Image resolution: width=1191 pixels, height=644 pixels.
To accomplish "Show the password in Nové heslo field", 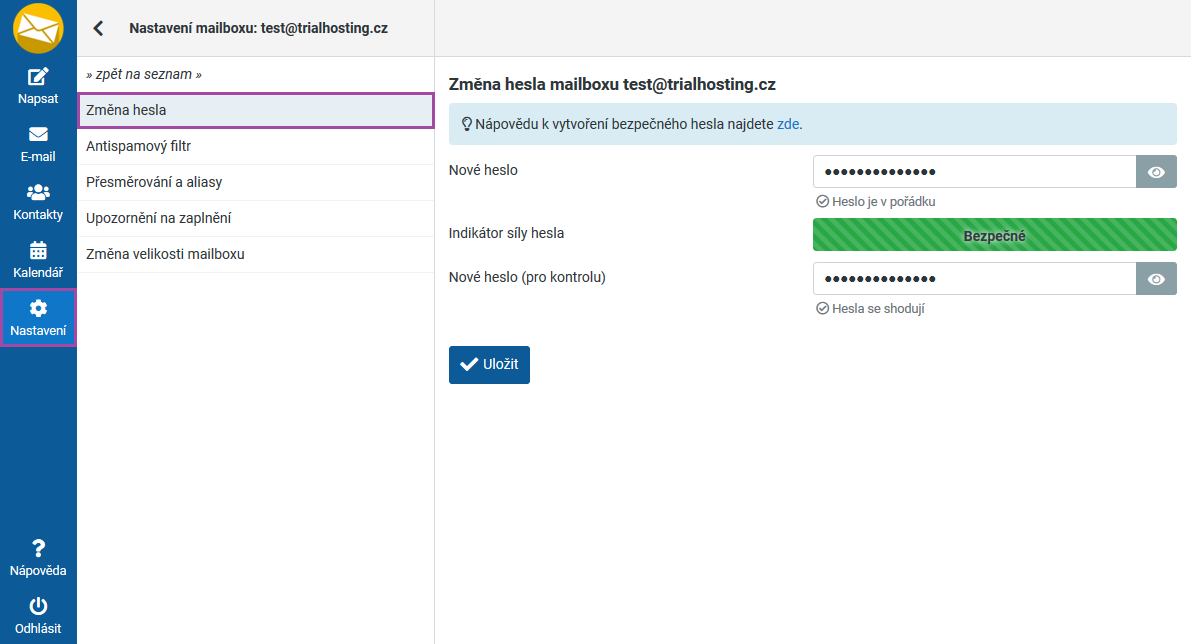I will click(x=1156, y=172).
